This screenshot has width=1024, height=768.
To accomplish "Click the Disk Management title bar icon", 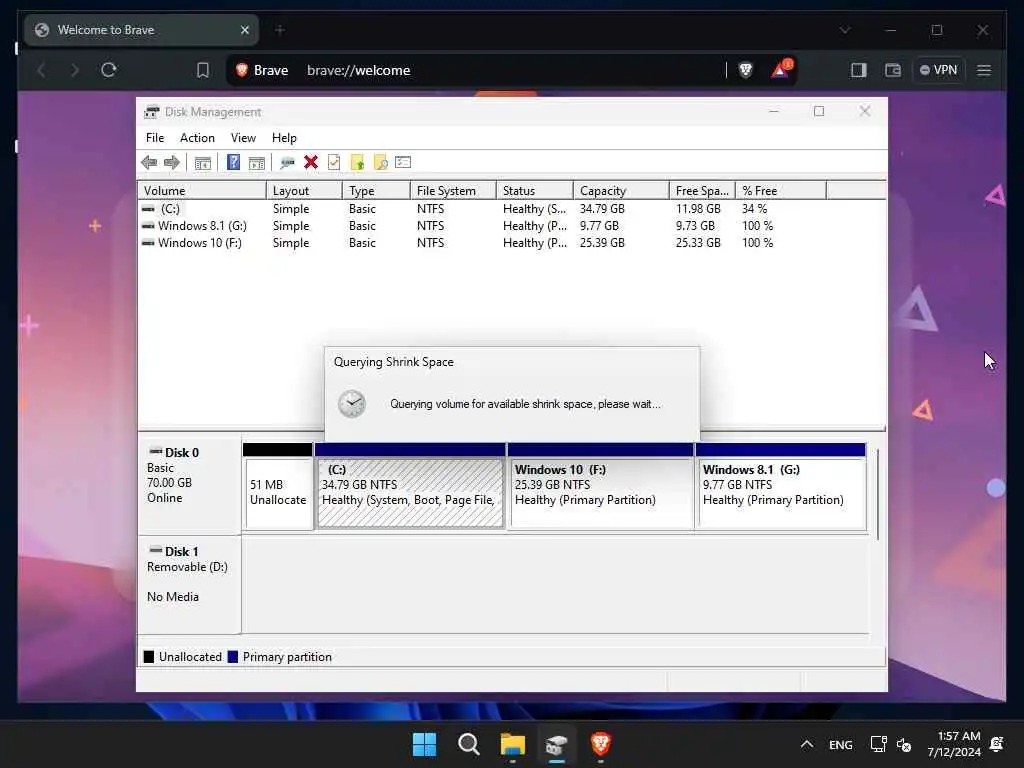I will (152, 112).
